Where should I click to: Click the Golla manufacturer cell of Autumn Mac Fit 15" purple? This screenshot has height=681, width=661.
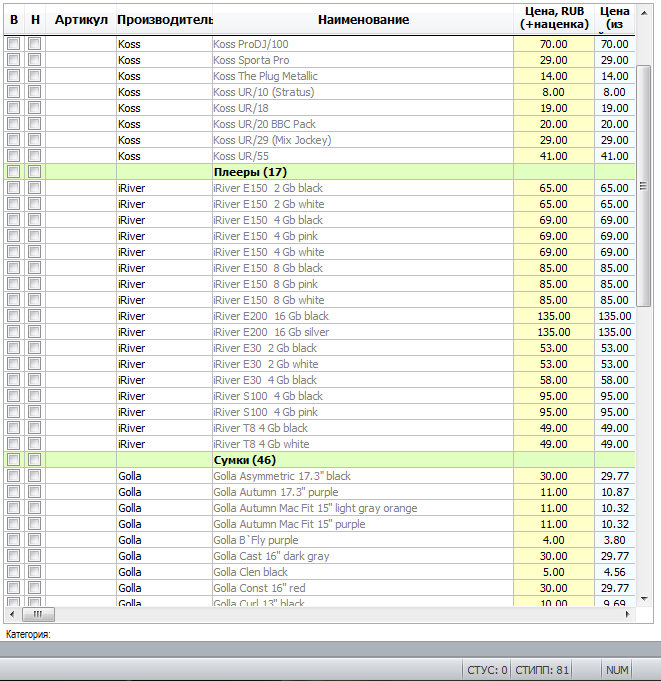point(164,524)
